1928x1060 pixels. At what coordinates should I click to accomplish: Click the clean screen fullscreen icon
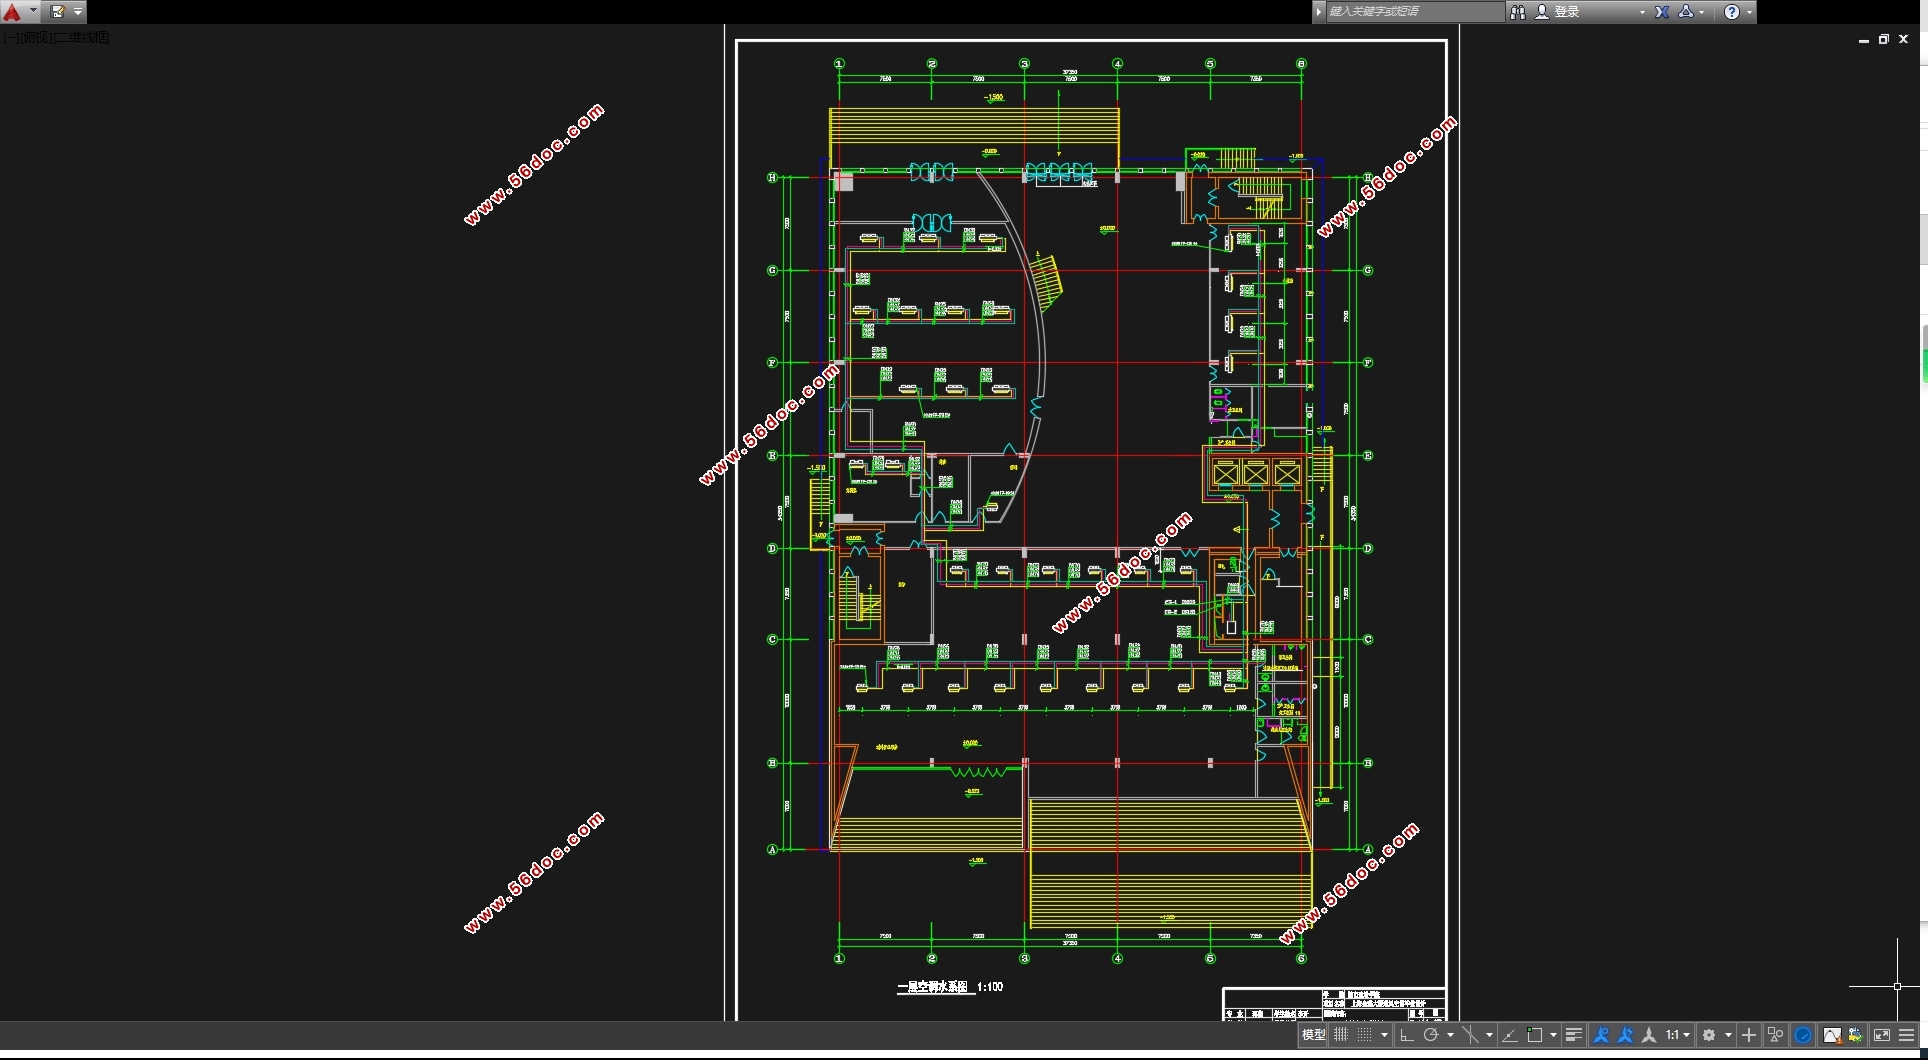click(x=1881, y=1035)
